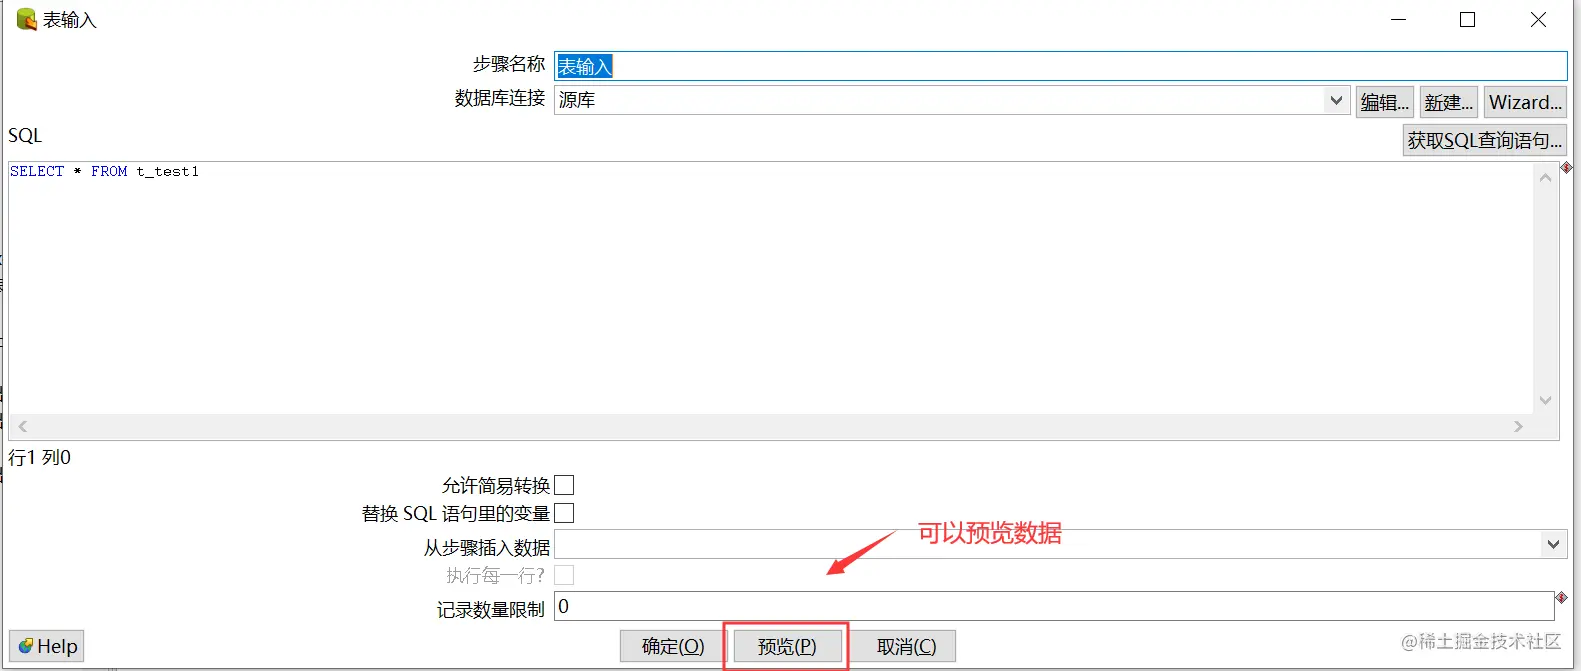Click the table input app icon in the title bar
The height and width of the screenshot is (671, 1581).
[x=26, y=19]
